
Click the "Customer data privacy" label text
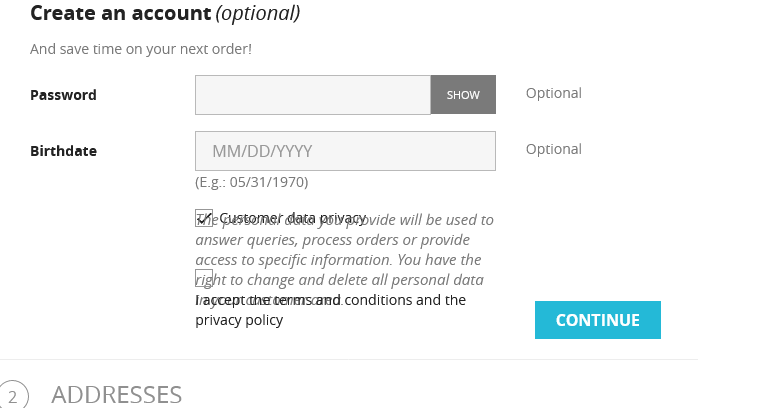click(292, 218)
